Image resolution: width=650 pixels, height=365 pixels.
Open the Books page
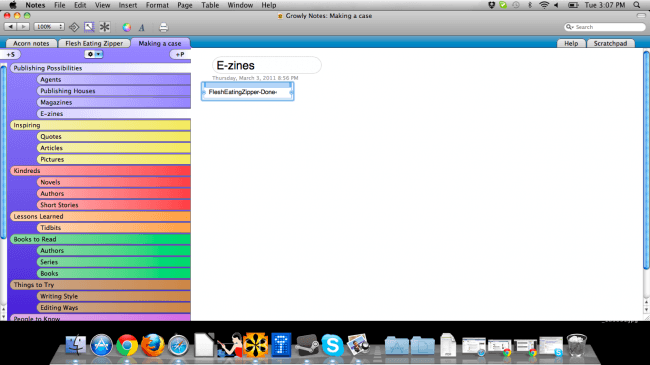[114, 273]
